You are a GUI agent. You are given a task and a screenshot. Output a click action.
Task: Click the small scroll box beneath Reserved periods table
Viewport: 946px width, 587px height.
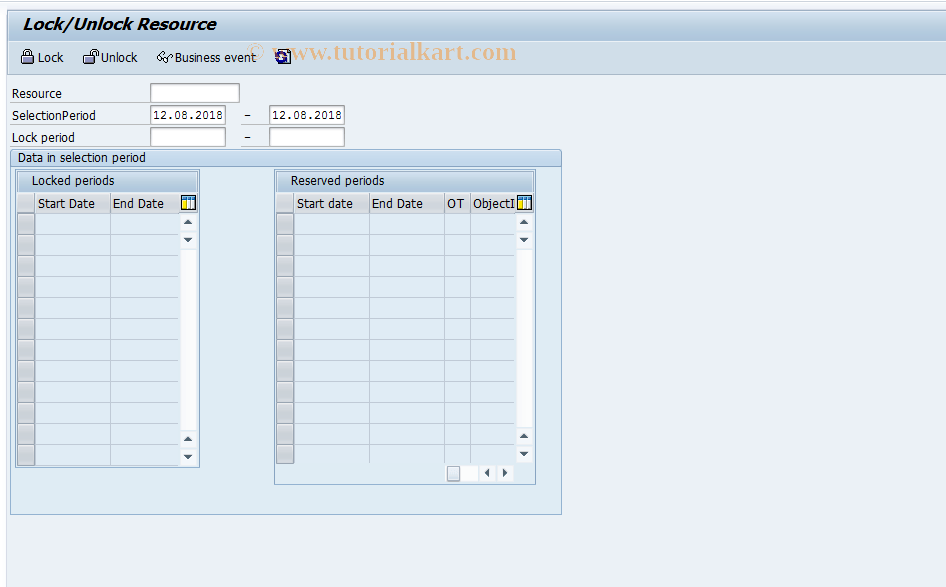click(455, 473)
